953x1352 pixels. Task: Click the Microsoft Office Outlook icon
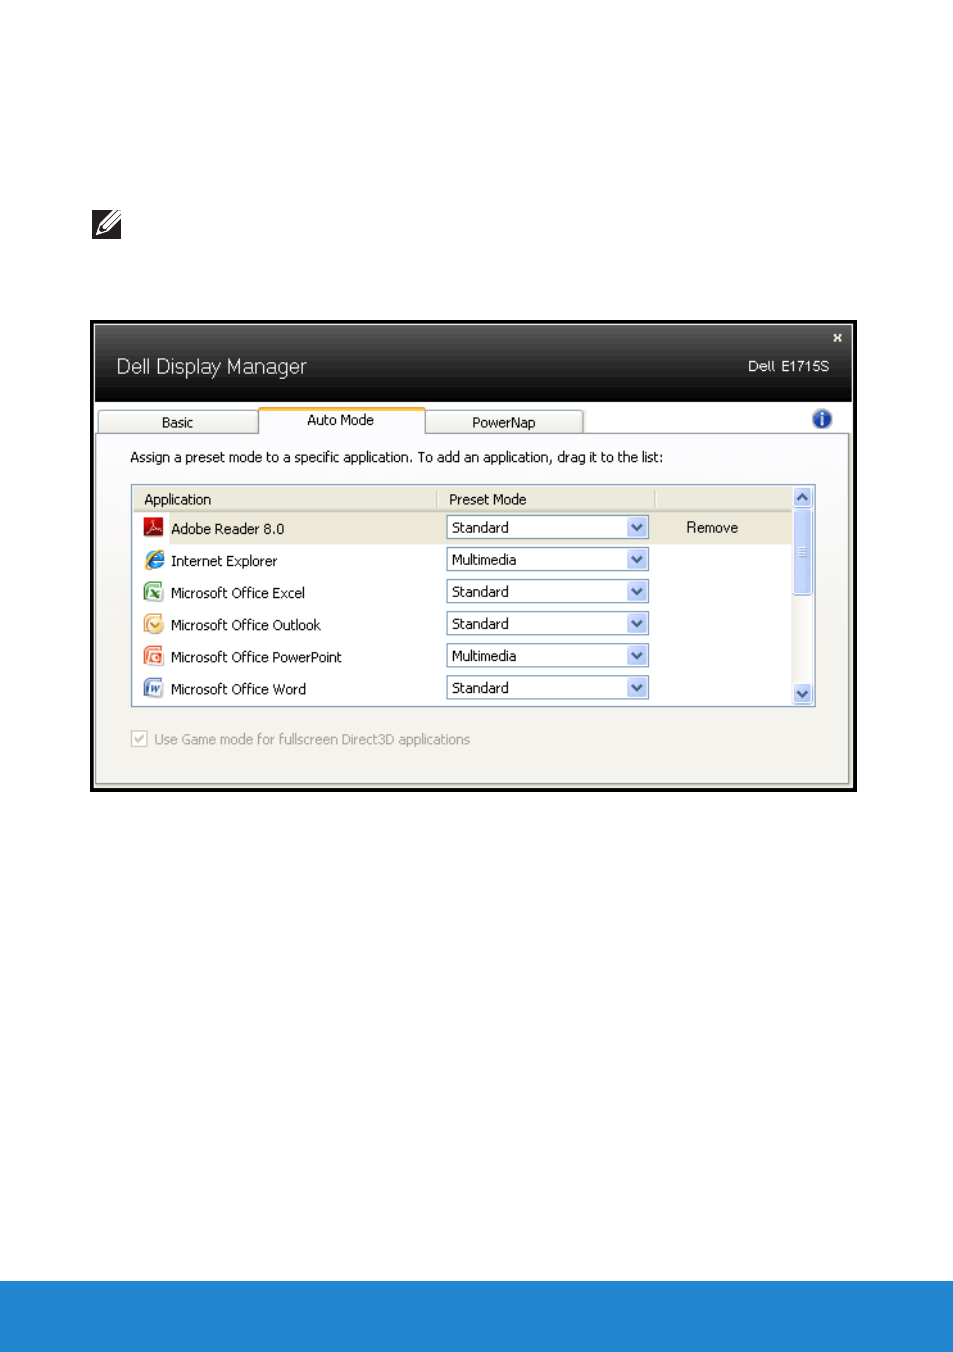[153, 624]
